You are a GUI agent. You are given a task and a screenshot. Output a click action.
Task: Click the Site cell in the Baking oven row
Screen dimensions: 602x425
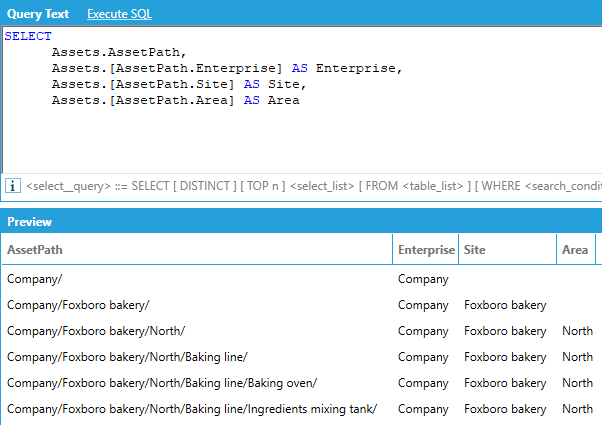[x=505, y=383]
